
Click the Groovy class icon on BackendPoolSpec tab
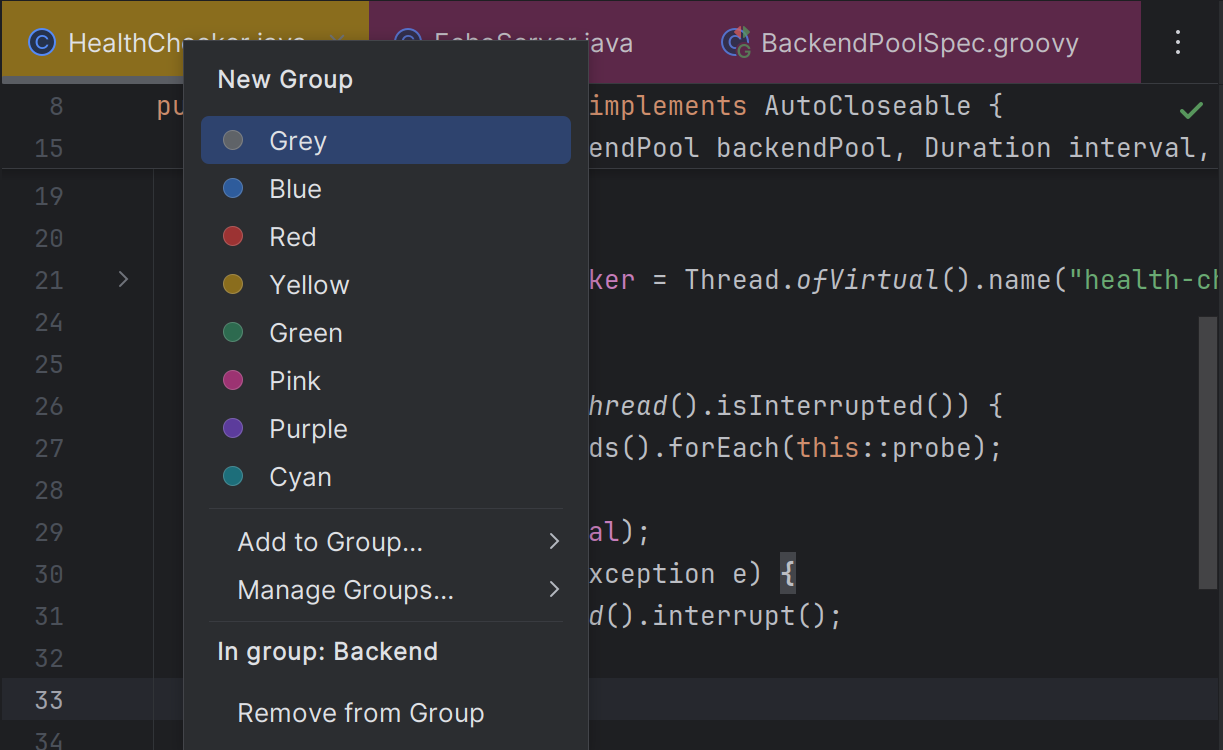point(736,43)
